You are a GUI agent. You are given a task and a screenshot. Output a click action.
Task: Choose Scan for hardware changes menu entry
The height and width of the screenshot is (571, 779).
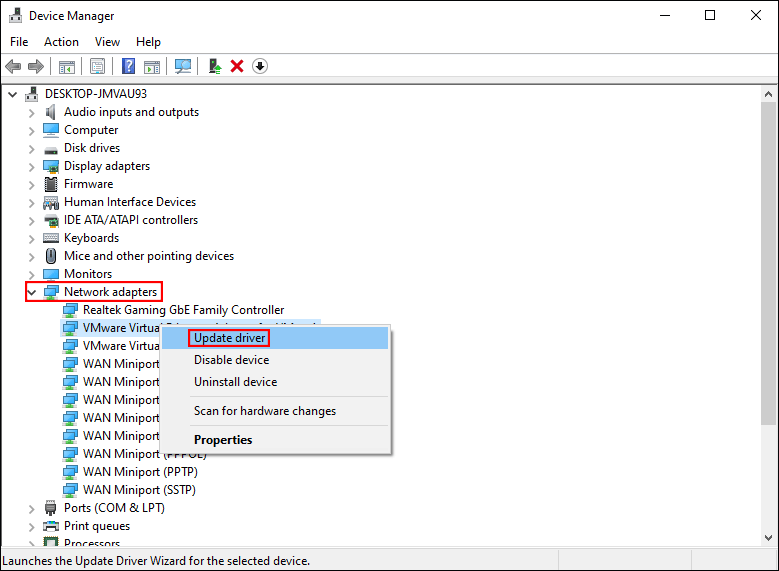pyautogui.click(x=275, y=411)
